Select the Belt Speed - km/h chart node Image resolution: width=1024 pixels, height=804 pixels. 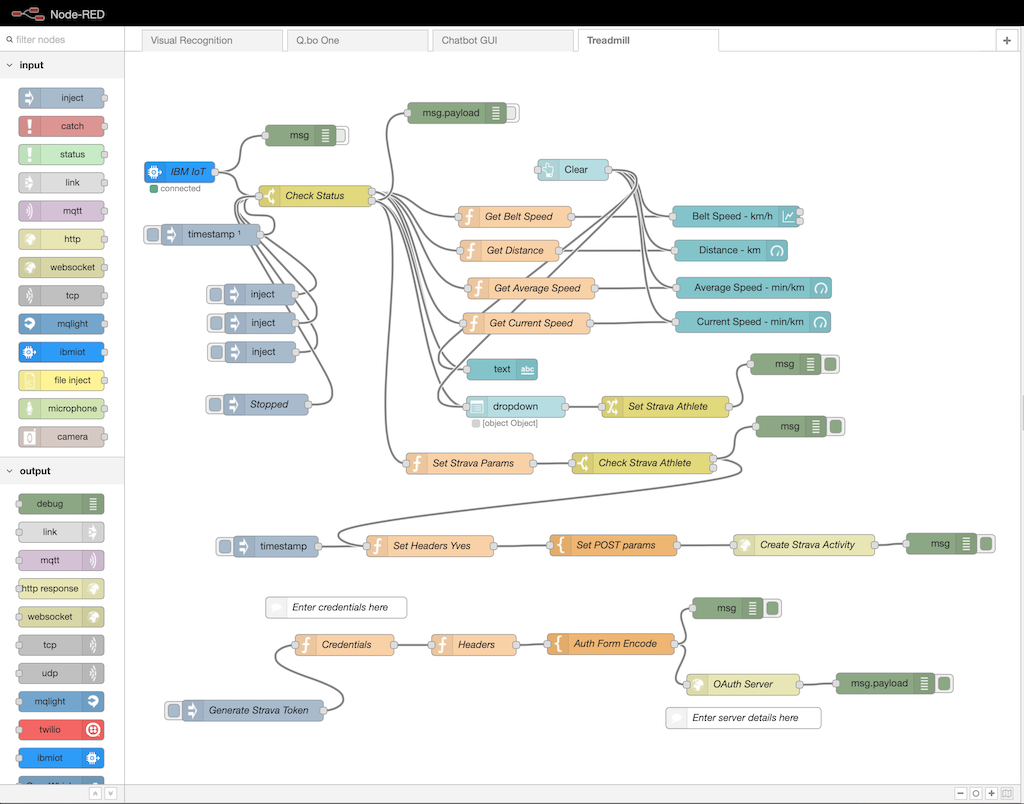coord(736,216)
